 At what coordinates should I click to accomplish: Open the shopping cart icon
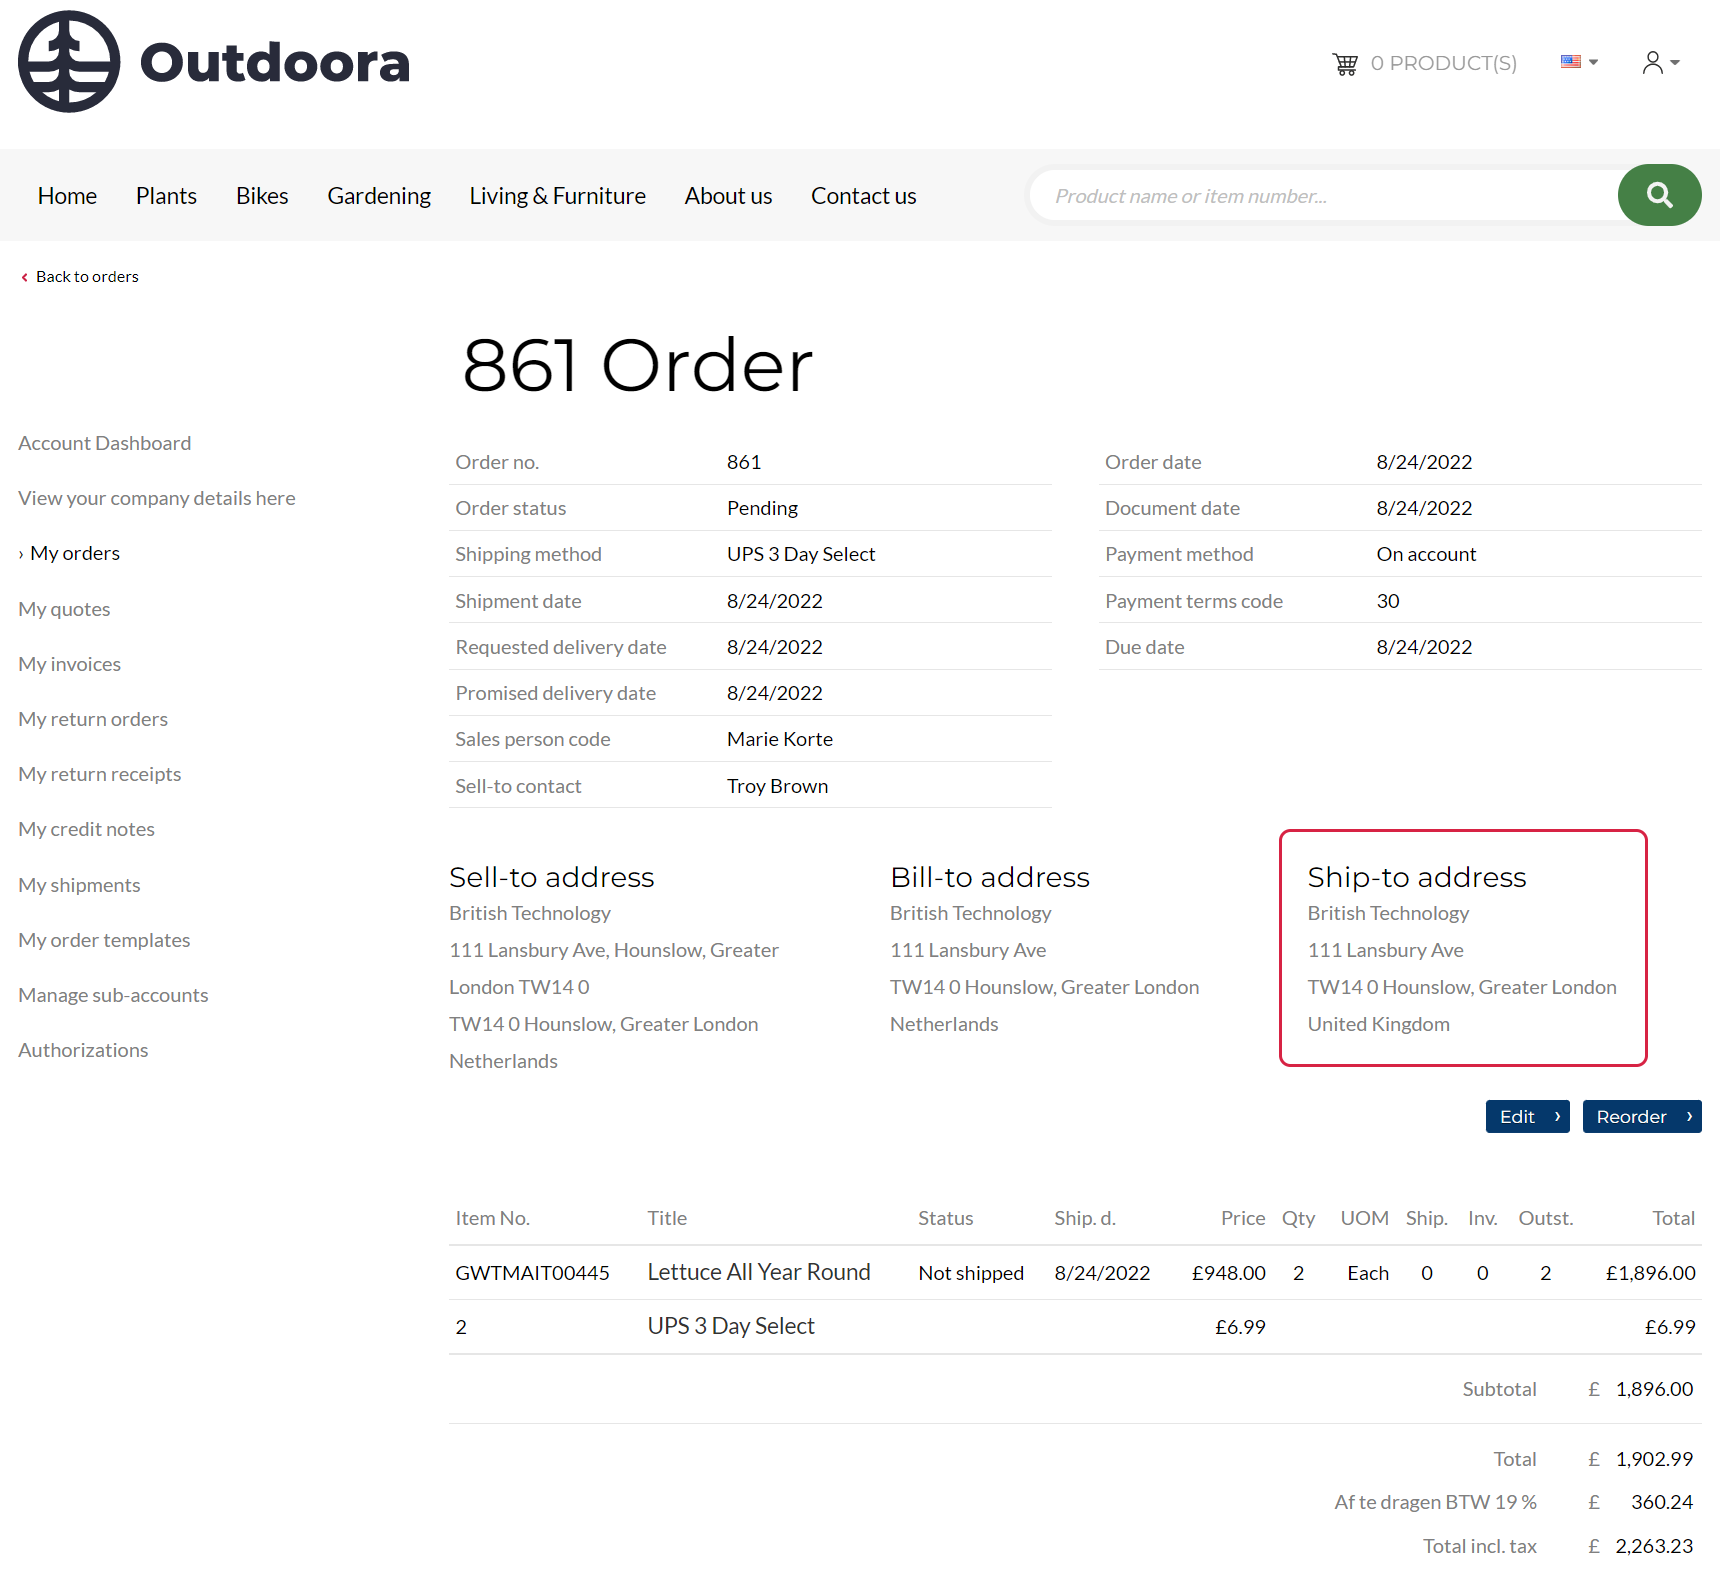[1345, 64]
